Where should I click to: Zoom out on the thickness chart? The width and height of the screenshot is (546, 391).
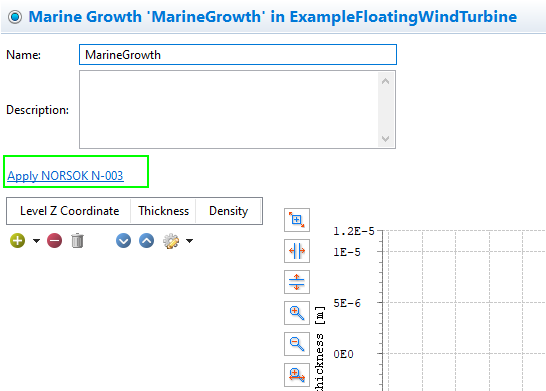(297, 344)
